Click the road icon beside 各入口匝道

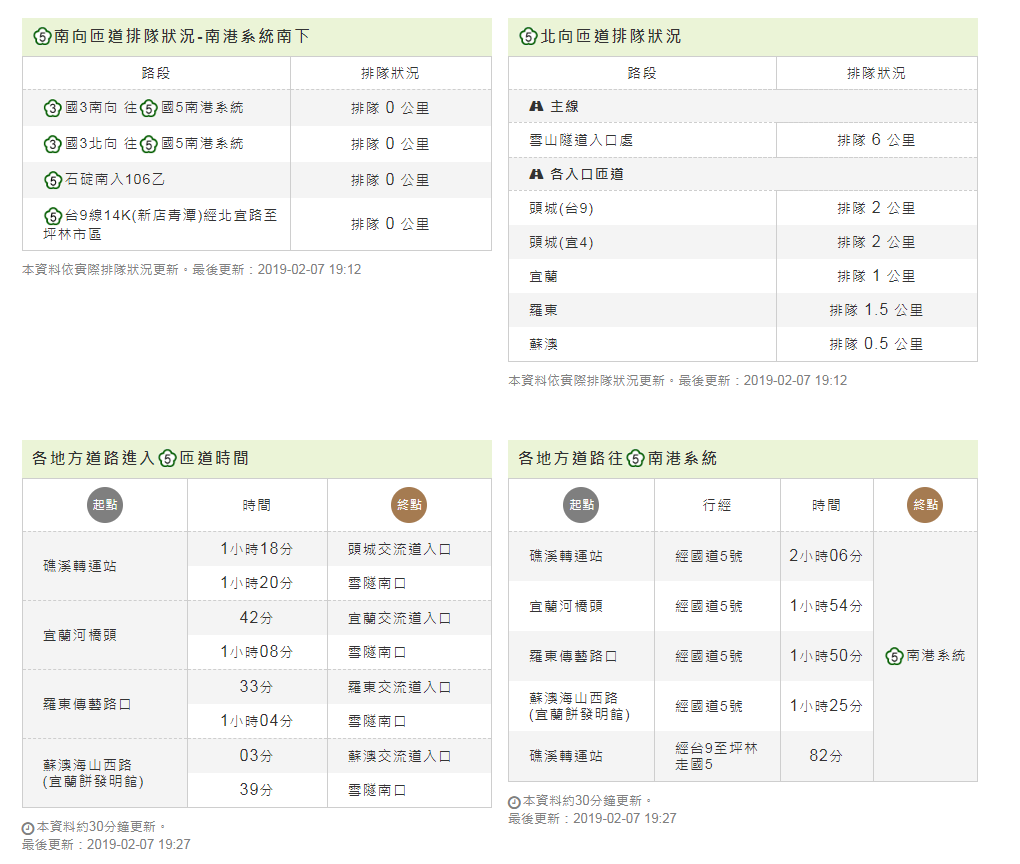pos(536,174)
